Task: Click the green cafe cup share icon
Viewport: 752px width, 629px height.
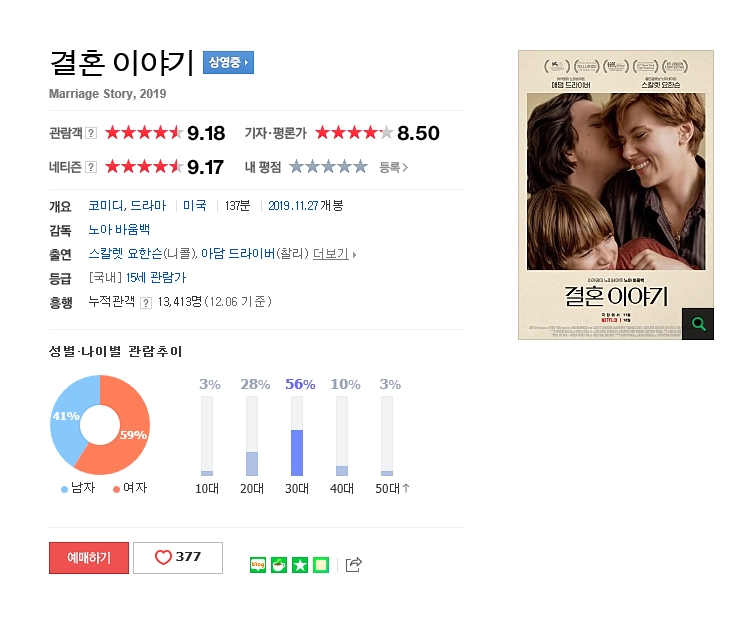Action: pyautogui.click(x=279, y=565)
